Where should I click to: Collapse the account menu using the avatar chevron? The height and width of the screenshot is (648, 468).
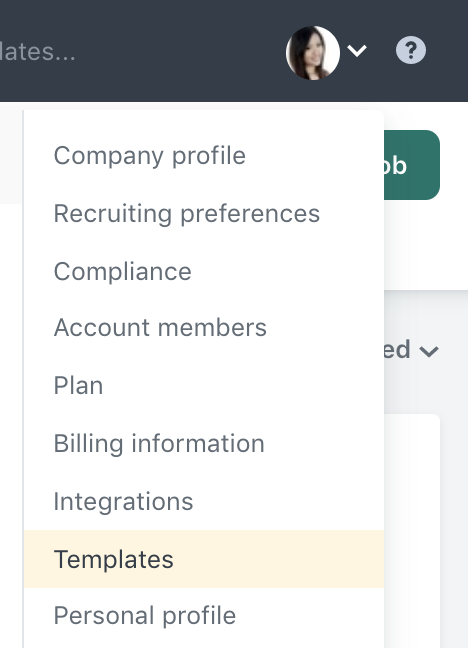pyautogui.click(x=357, y=51)
